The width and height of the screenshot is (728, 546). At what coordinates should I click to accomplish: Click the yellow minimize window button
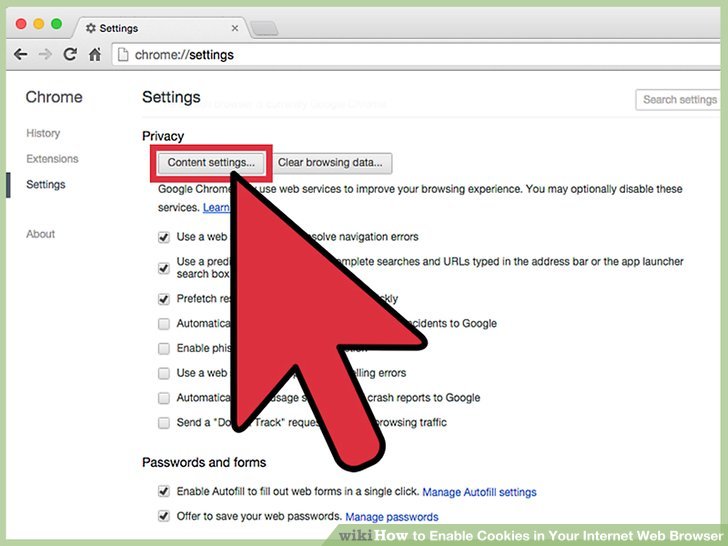[39, 24]
